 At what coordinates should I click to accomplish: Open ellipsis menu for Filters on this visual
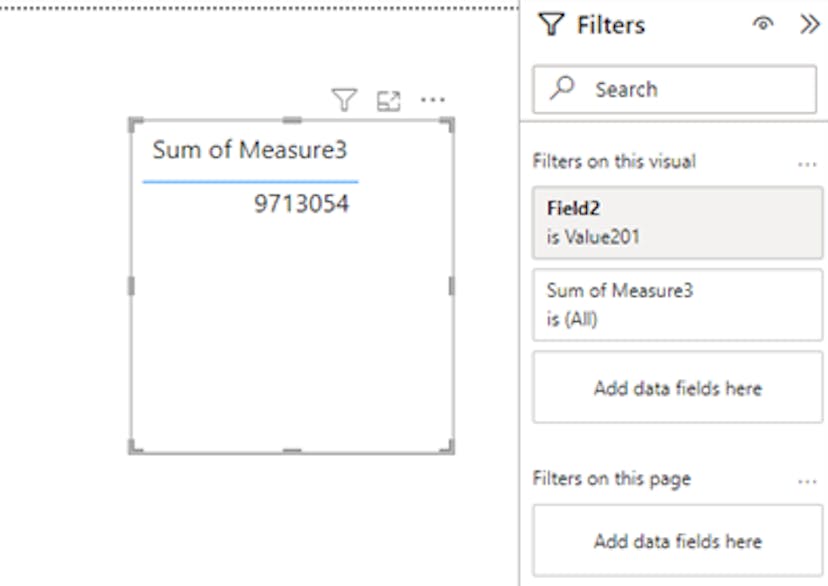(807, 164)
